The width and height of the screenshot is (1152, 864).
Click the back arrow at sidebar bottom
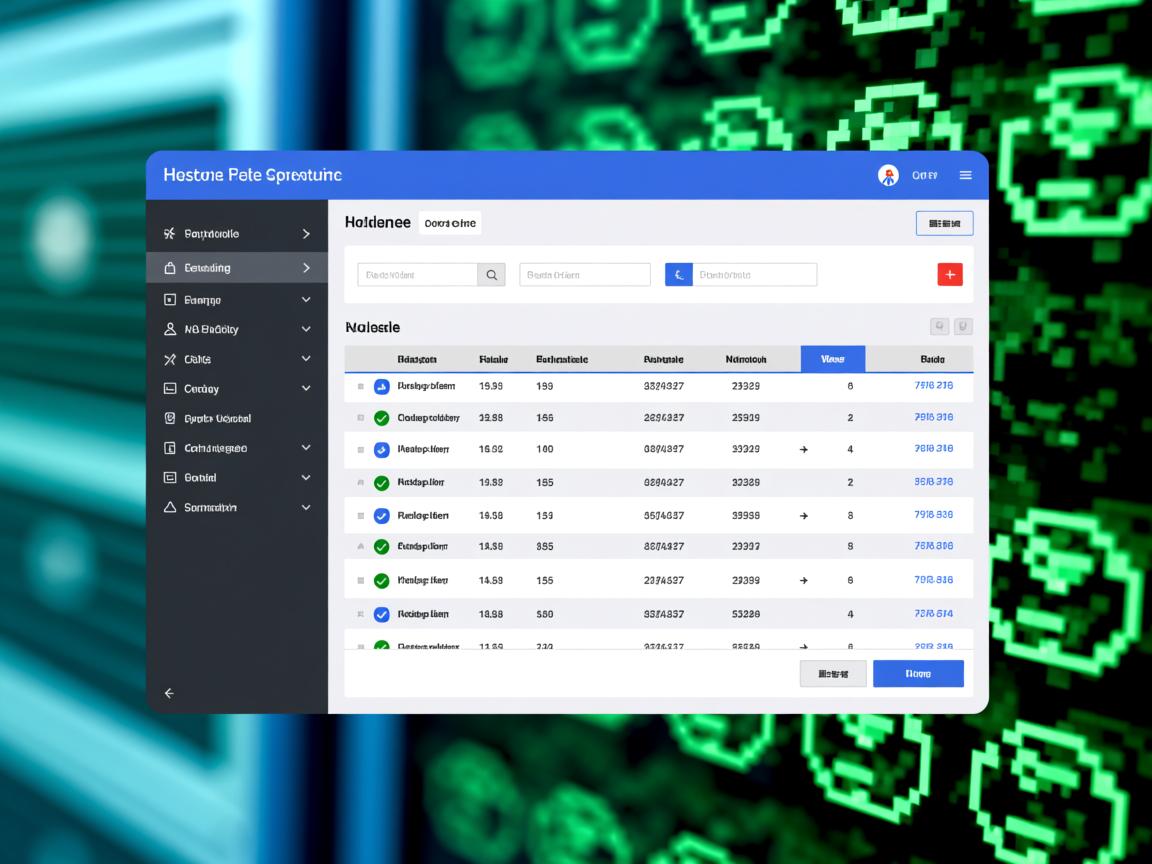click(x=169, y=693)
